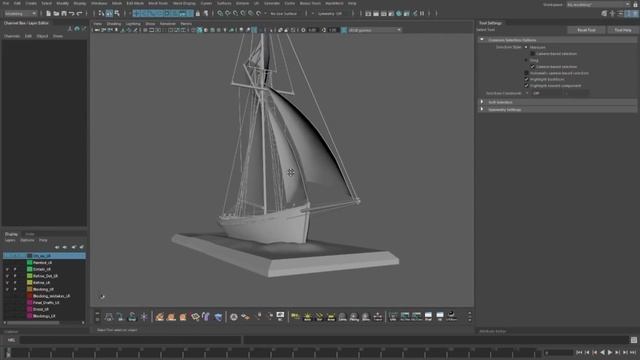Click the pause Viewport 2.0 icon

pyautogui.click(x=422, y=13)
